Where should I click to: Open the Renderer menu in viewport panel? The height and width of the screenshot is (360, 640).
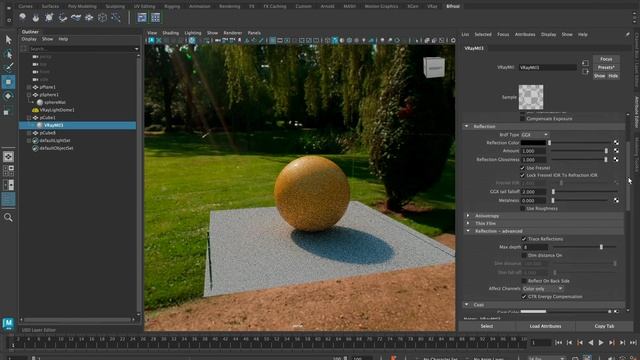(233, 33)
